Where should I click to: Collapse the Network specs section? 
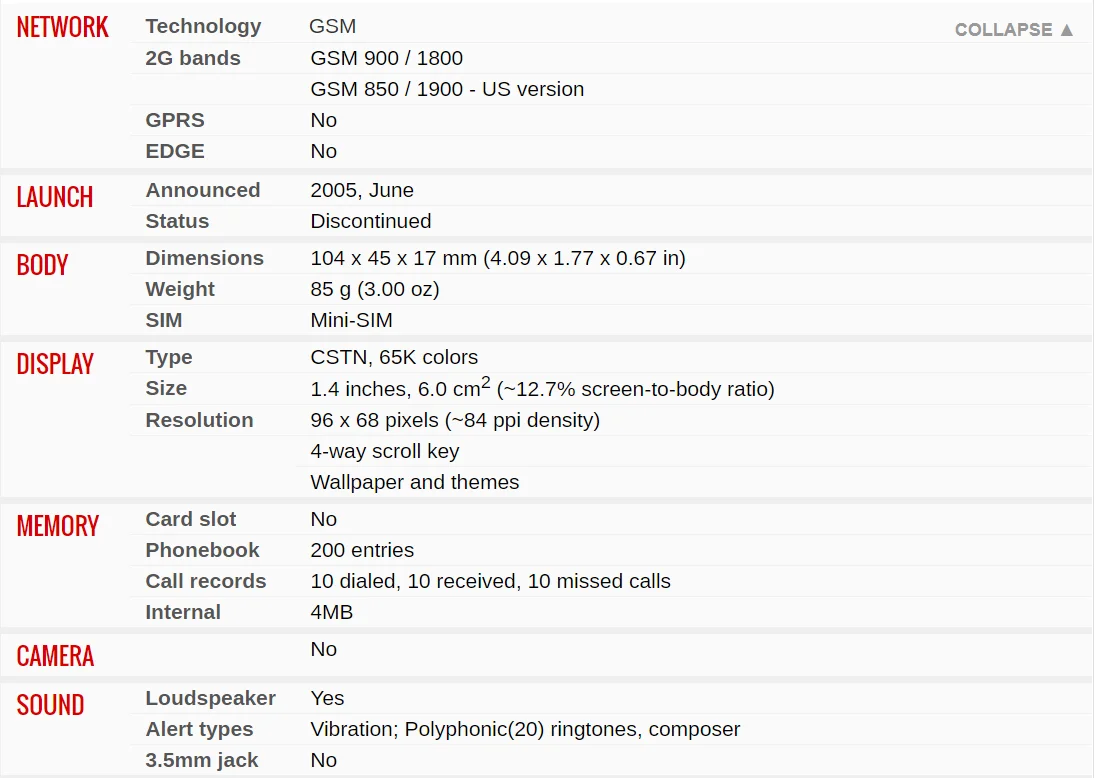click(1014, 29)
